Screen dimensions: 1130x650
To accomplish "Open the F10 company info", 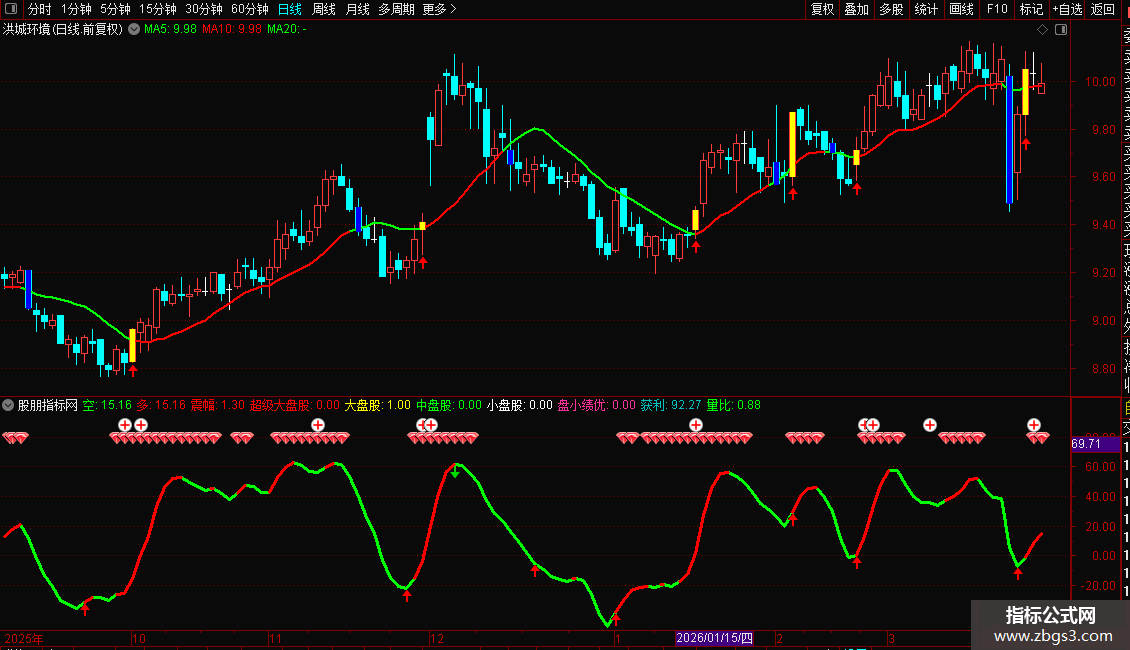I will click(997, 9).
